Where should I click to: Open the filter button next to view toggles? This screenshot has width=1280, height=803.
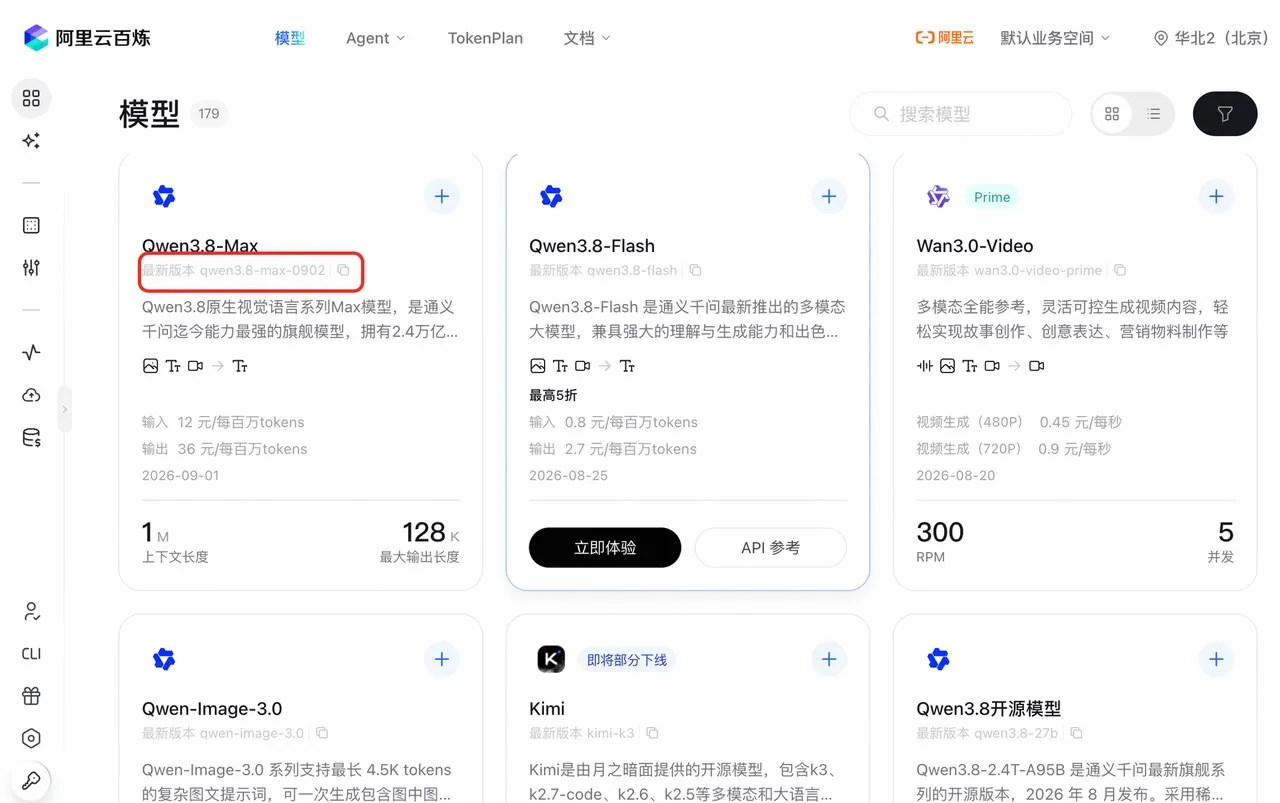point(1225,114)
